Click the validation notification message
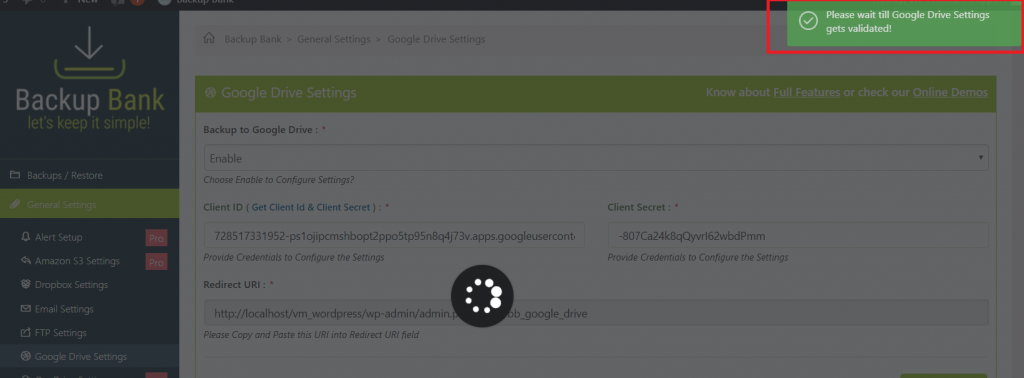The image size is (1024, 378). 904,23
